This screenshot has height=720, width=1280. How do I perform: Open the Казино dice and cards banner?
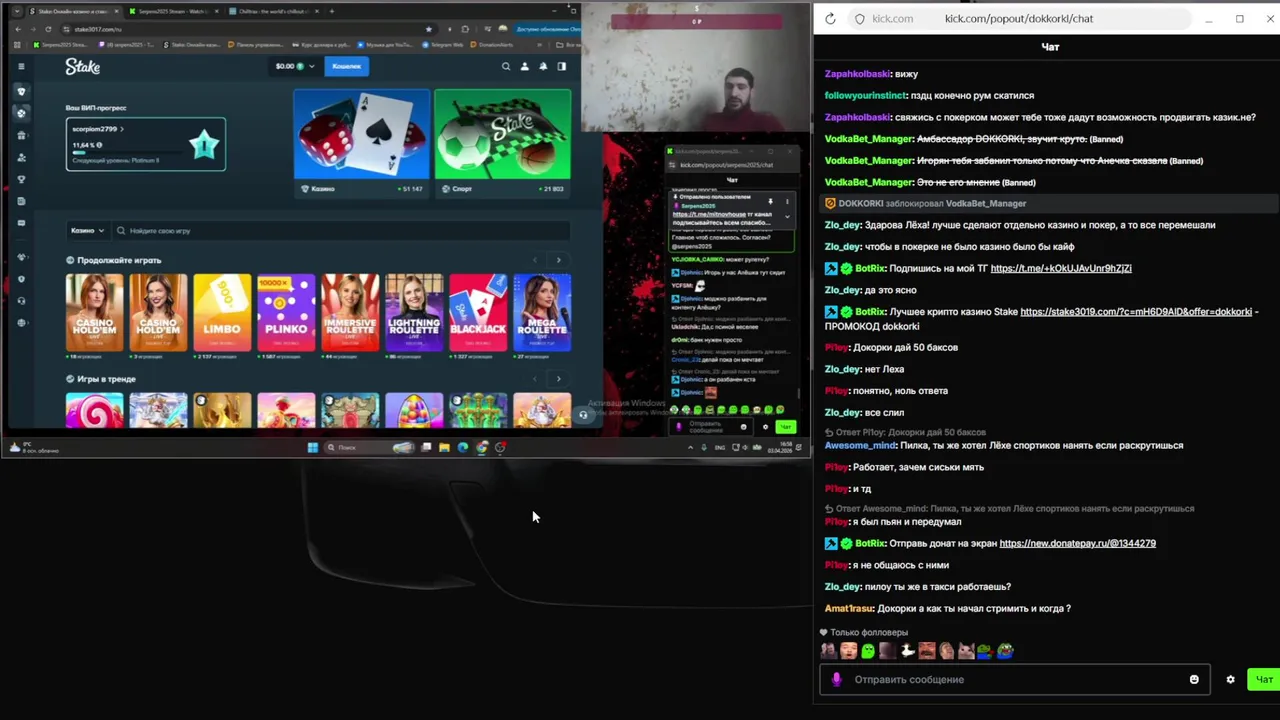coord(362,143)
